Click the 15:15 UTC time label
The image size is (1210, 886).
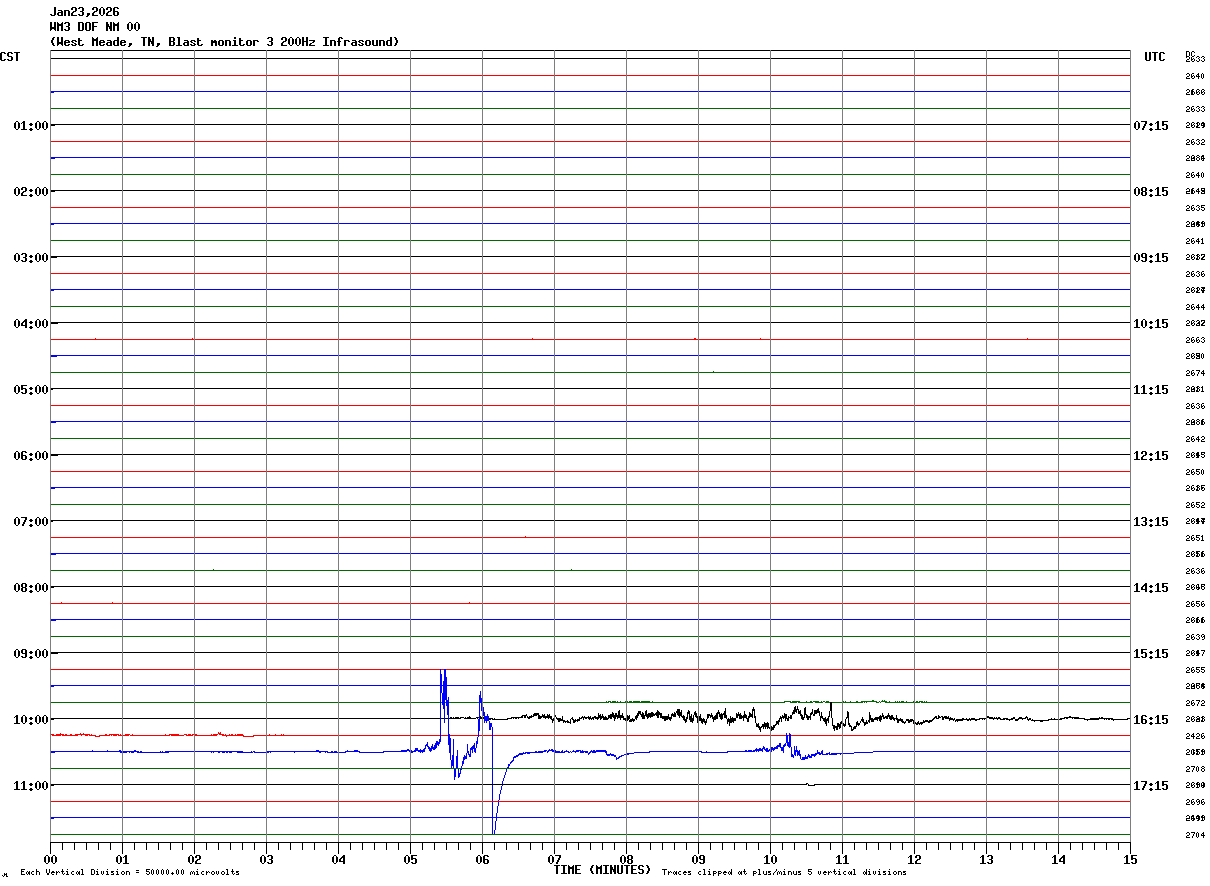coord(1151,653)
